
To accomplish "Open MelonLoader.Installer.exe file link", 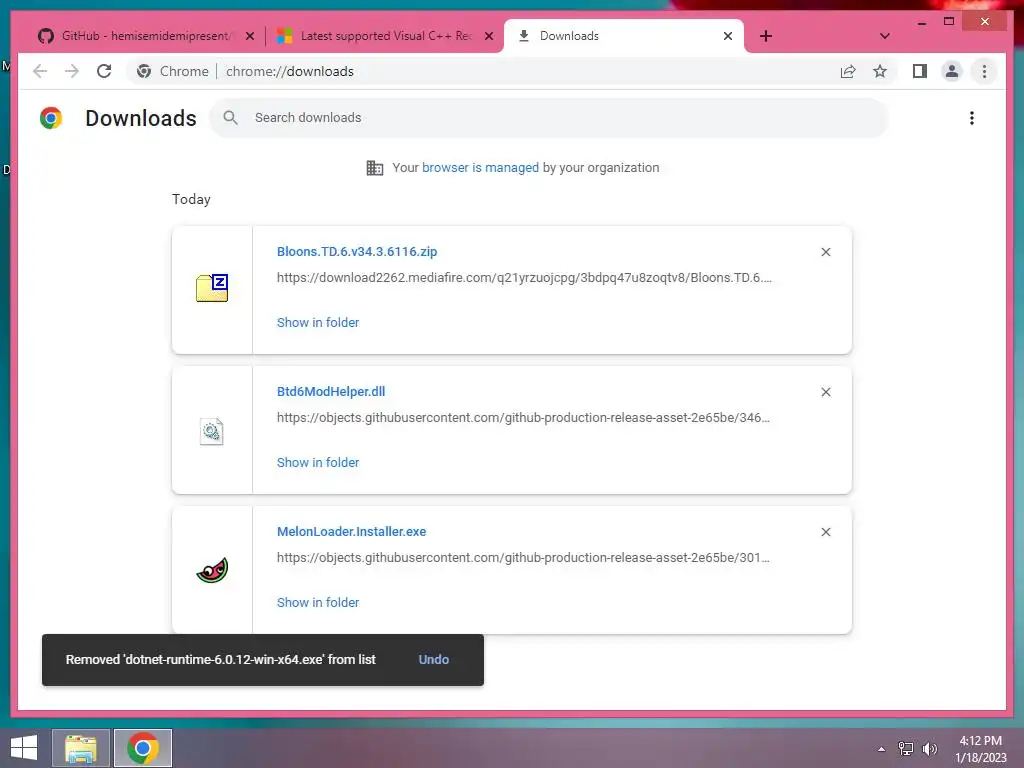I will coord(351,532).
